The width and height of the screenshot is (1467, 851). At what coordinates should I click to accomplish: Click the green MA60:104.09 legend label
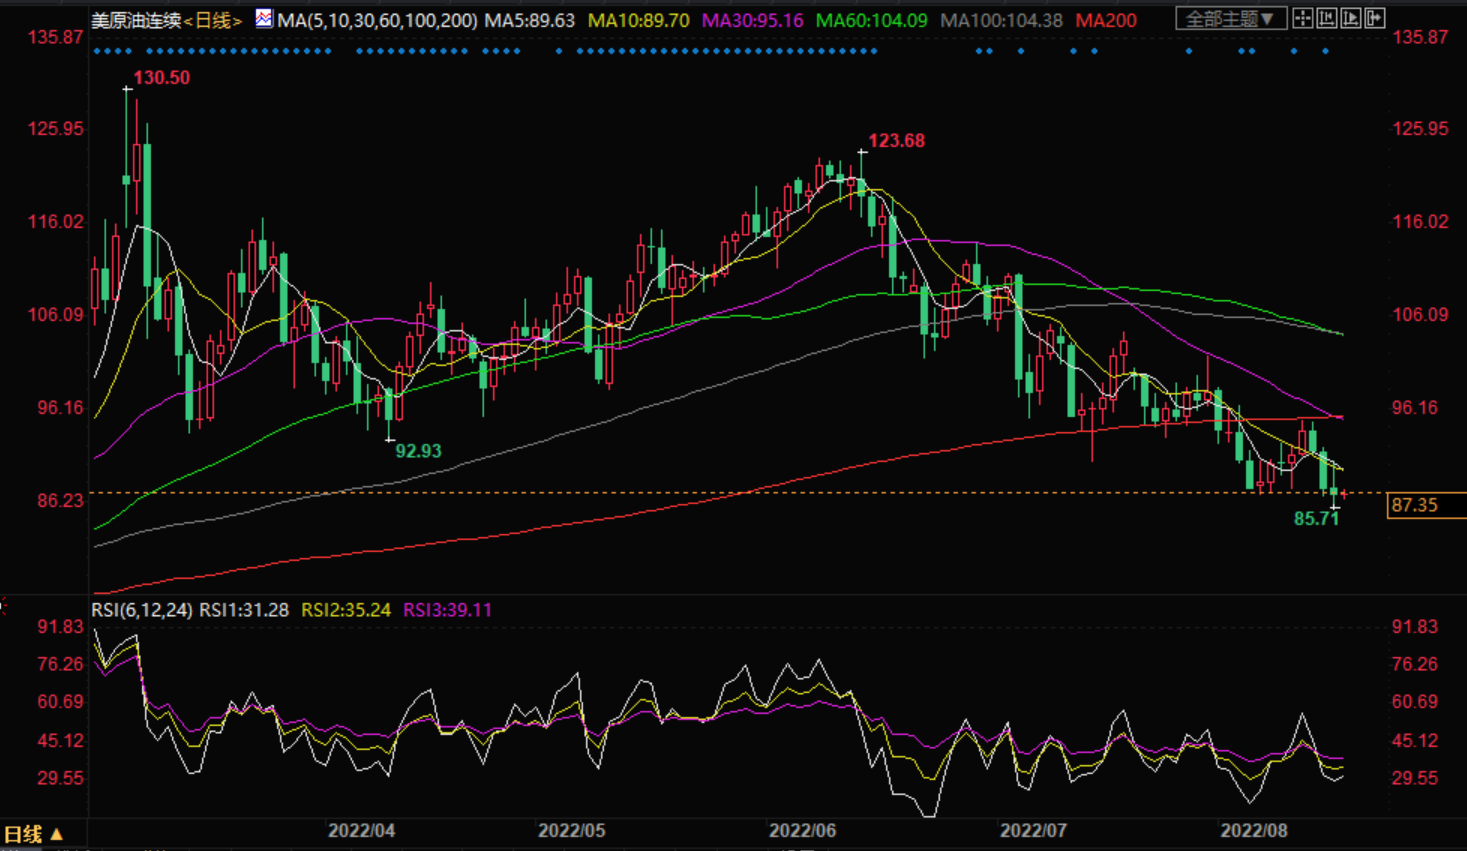click(871, 20)
